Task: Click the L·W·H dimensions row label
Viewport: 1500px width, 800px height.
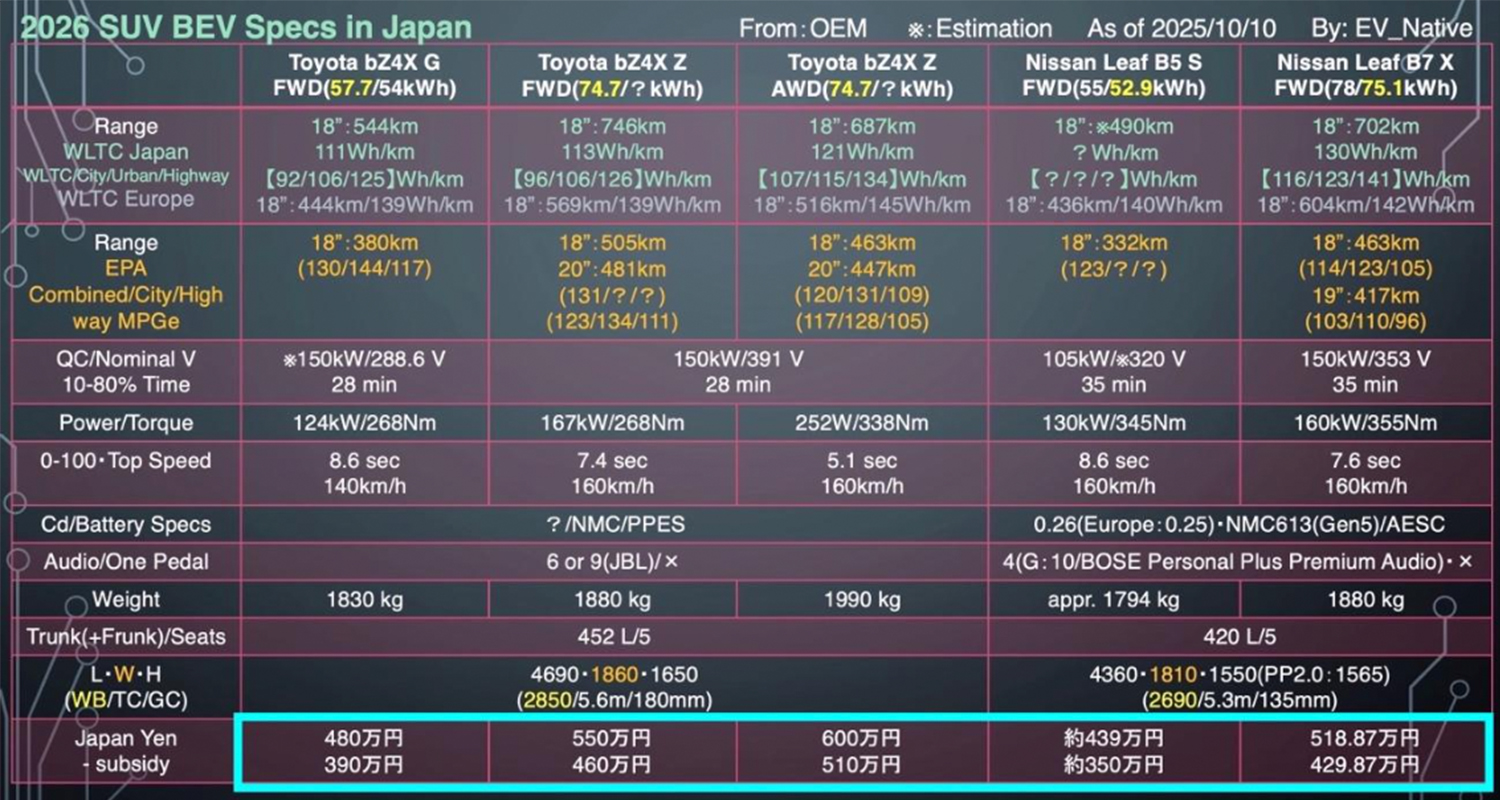Action: tap(124, 687)
